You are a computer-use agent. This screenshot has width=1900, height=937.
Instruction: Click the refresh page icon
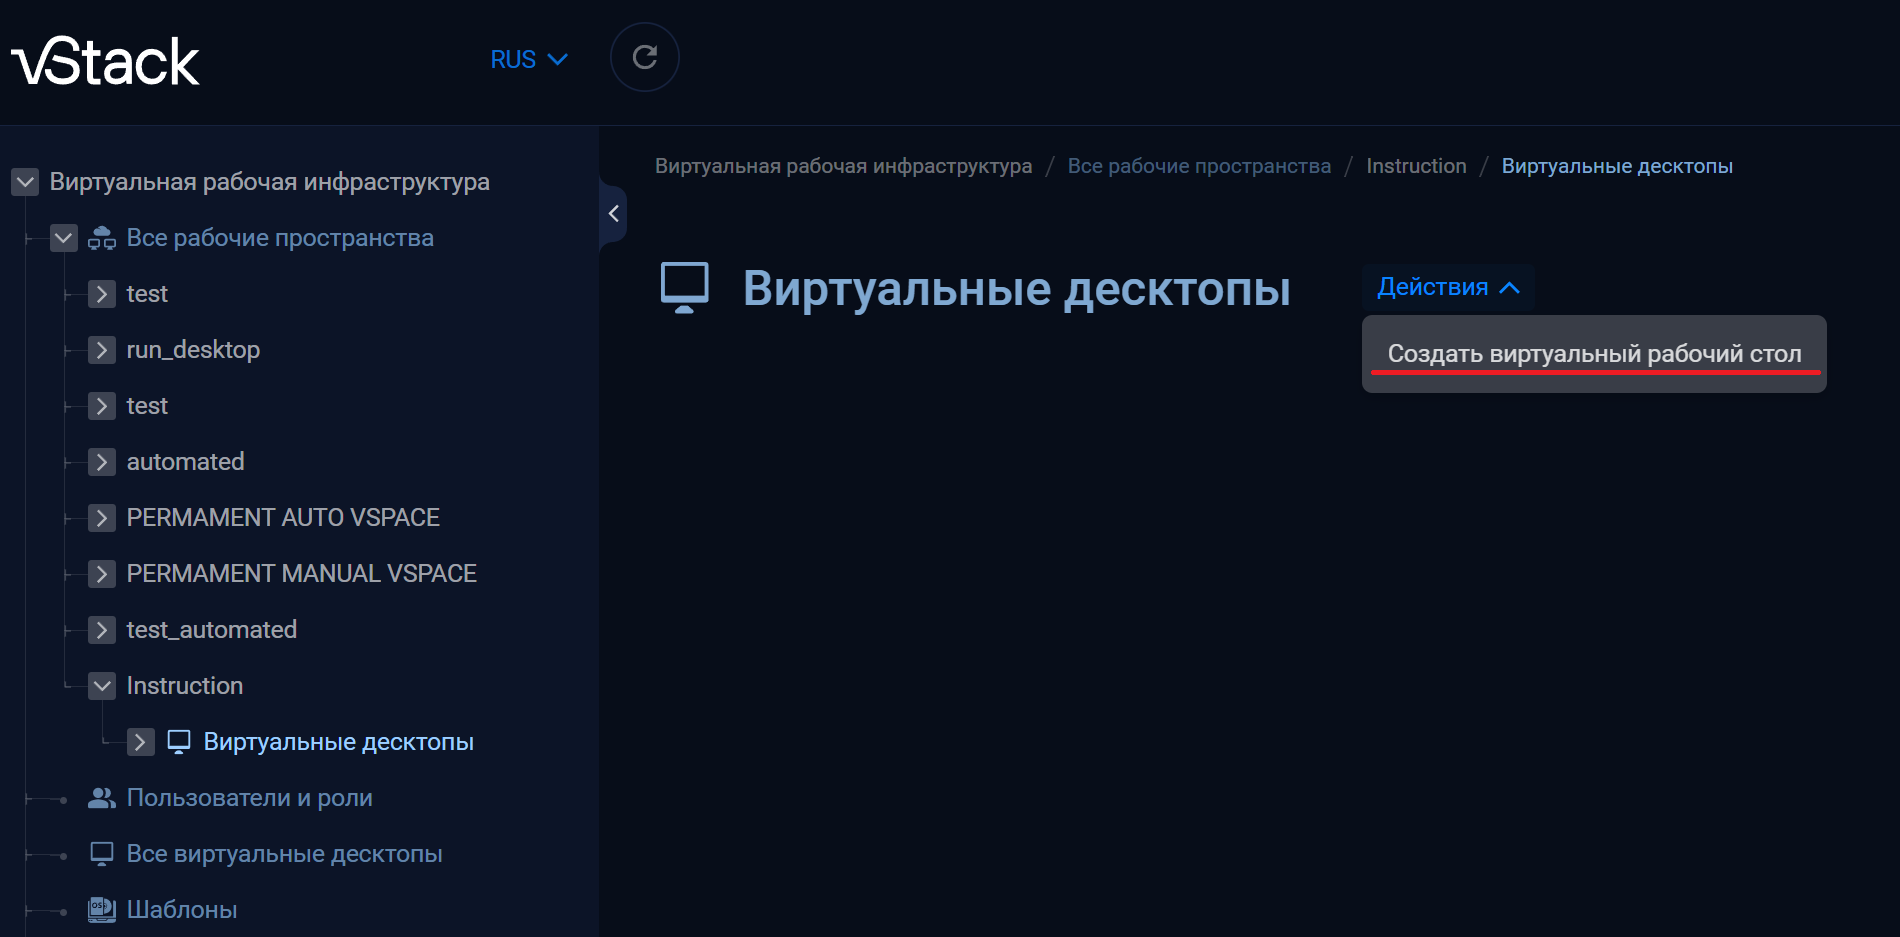[644, 58]
